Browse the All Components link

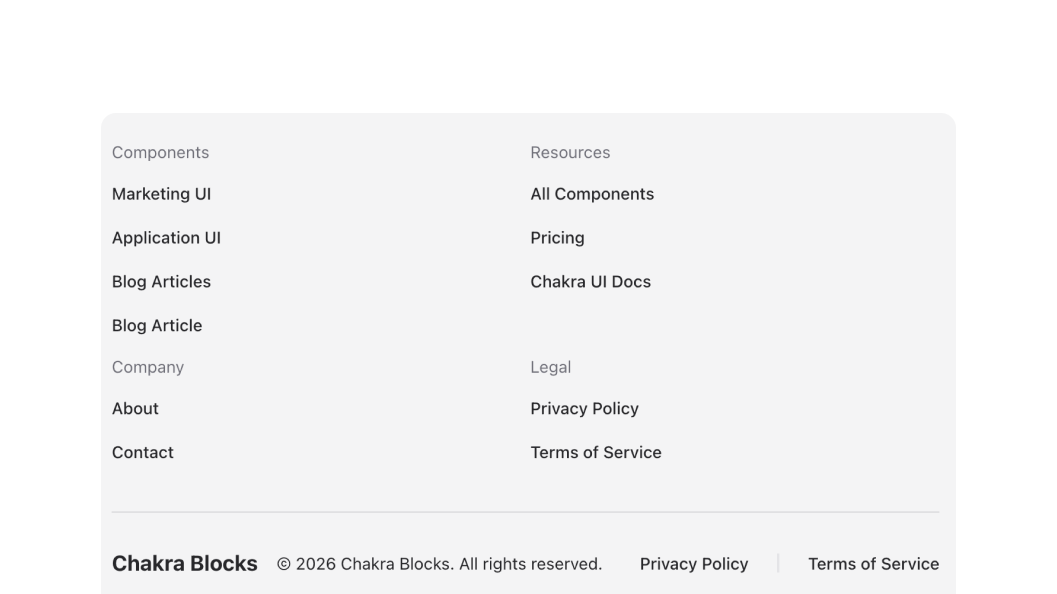click(x=592, y=194)
